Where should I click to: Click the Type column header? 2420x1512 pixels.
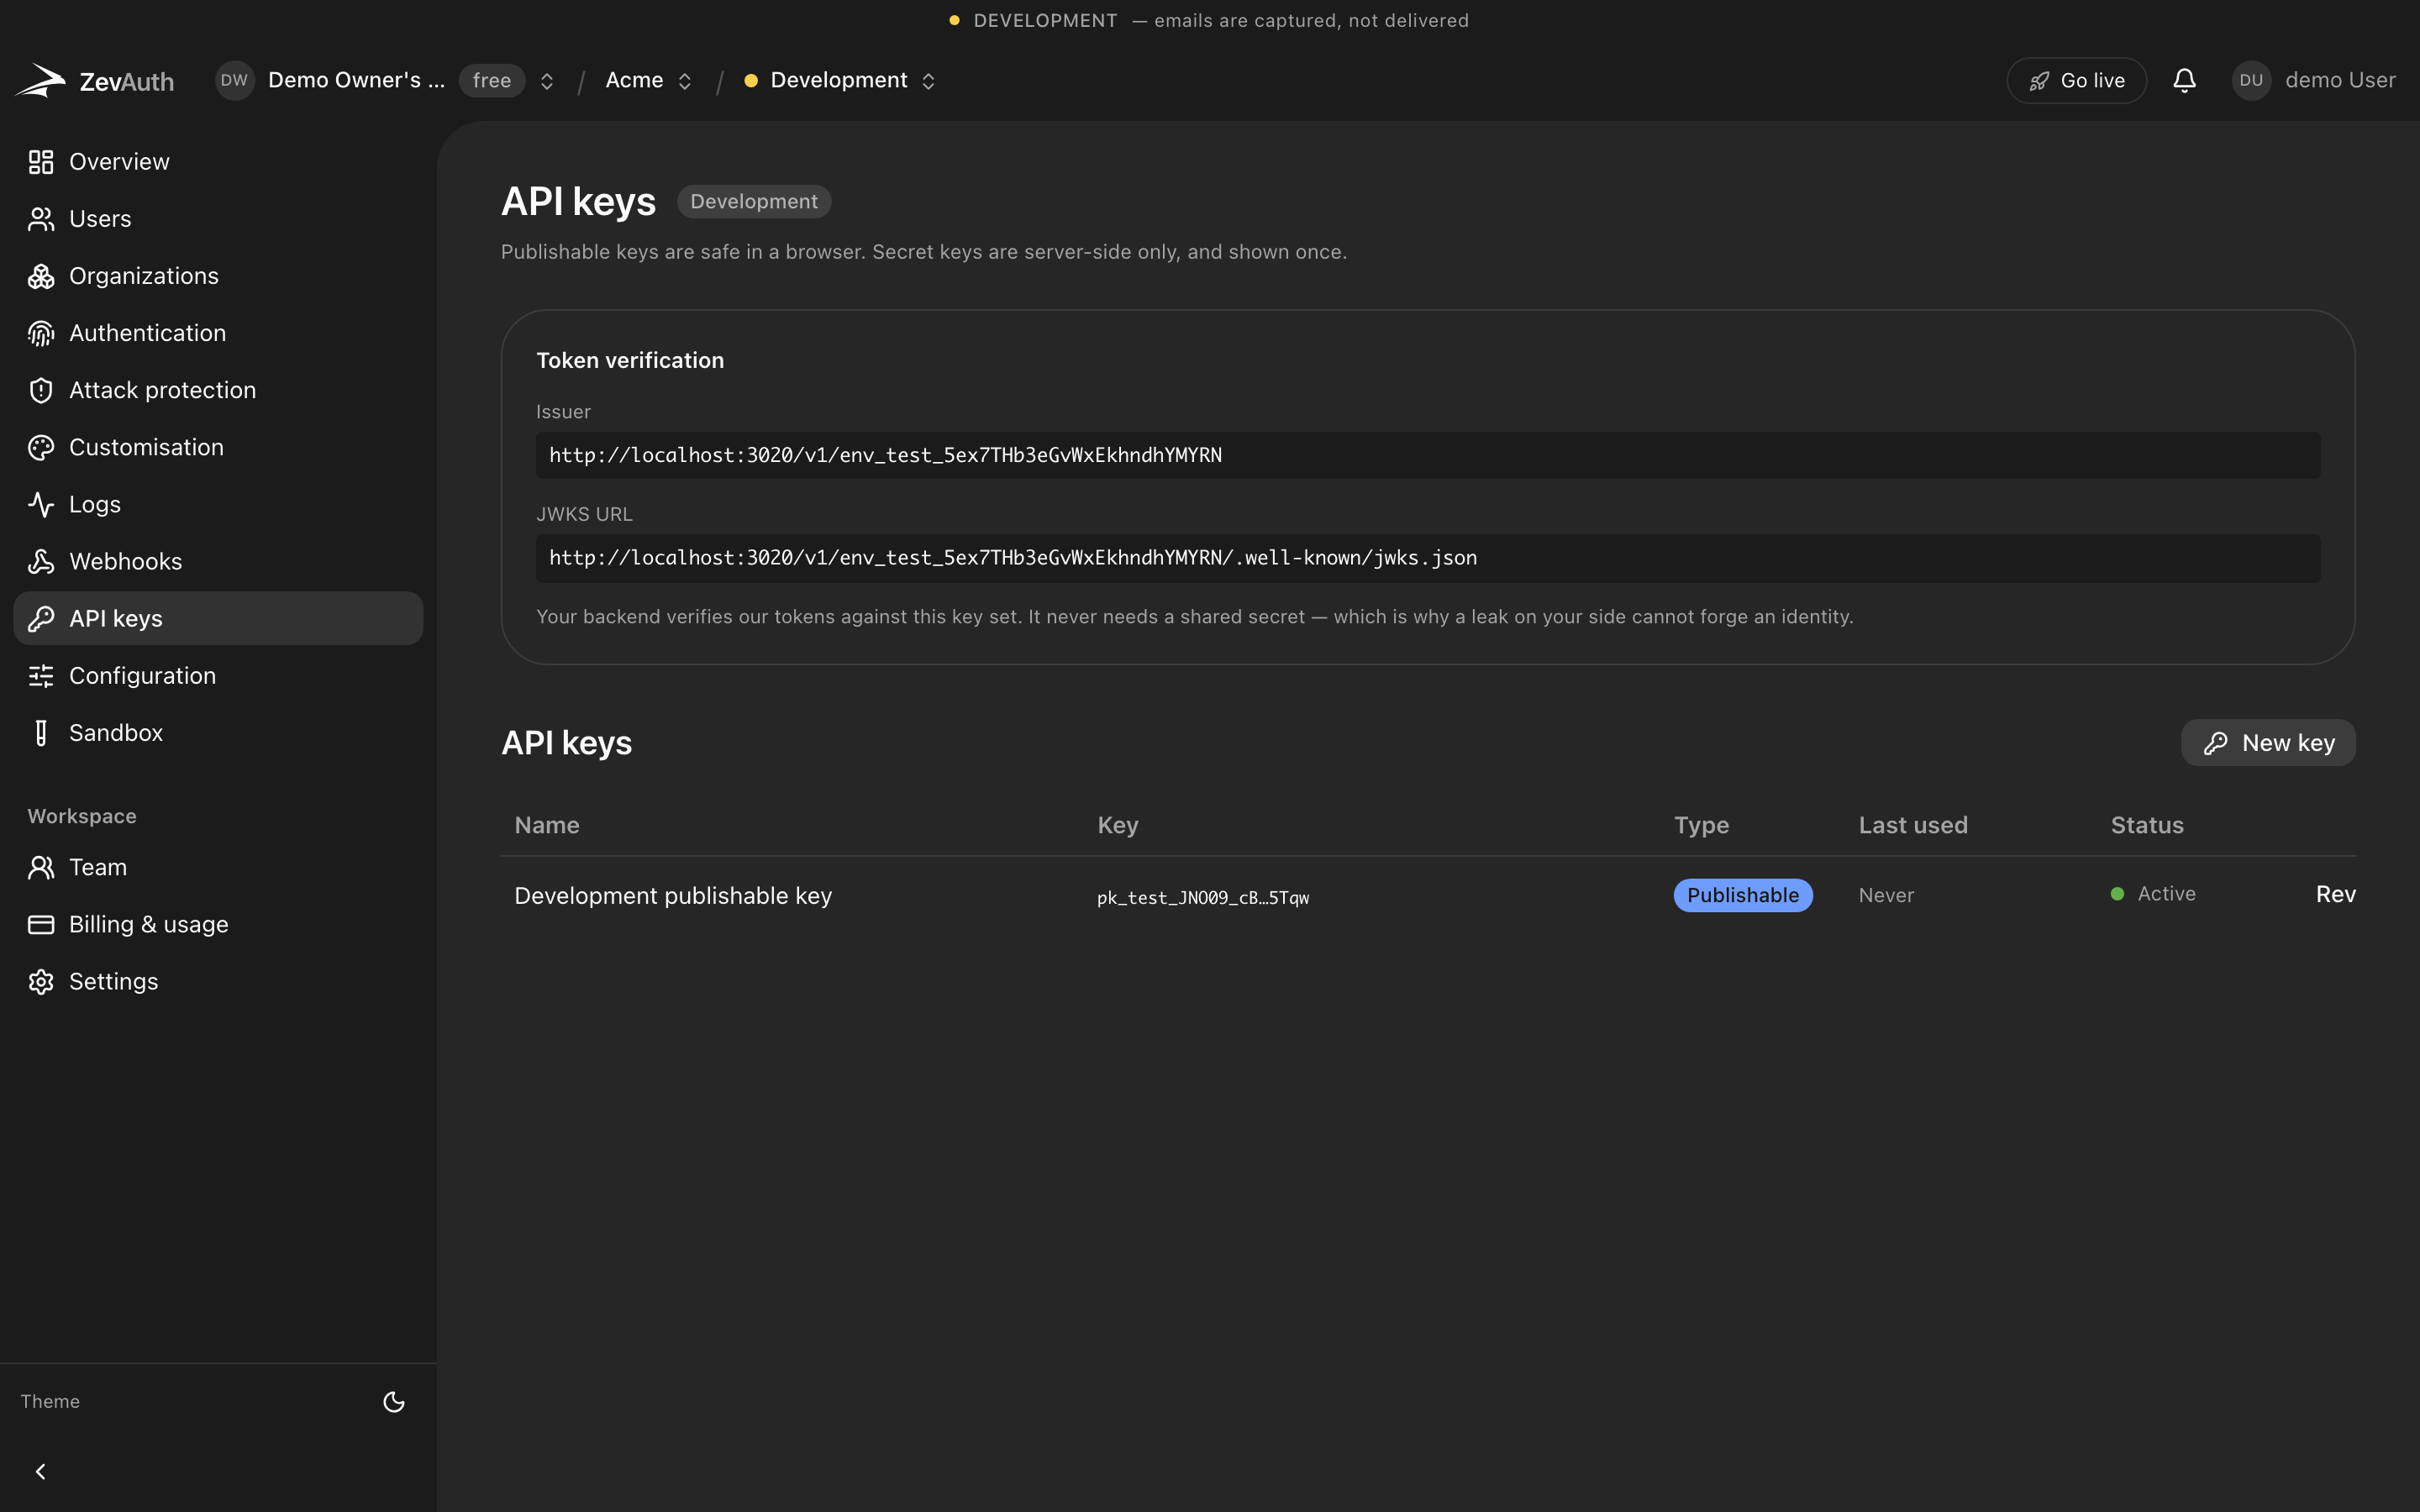1701,825
